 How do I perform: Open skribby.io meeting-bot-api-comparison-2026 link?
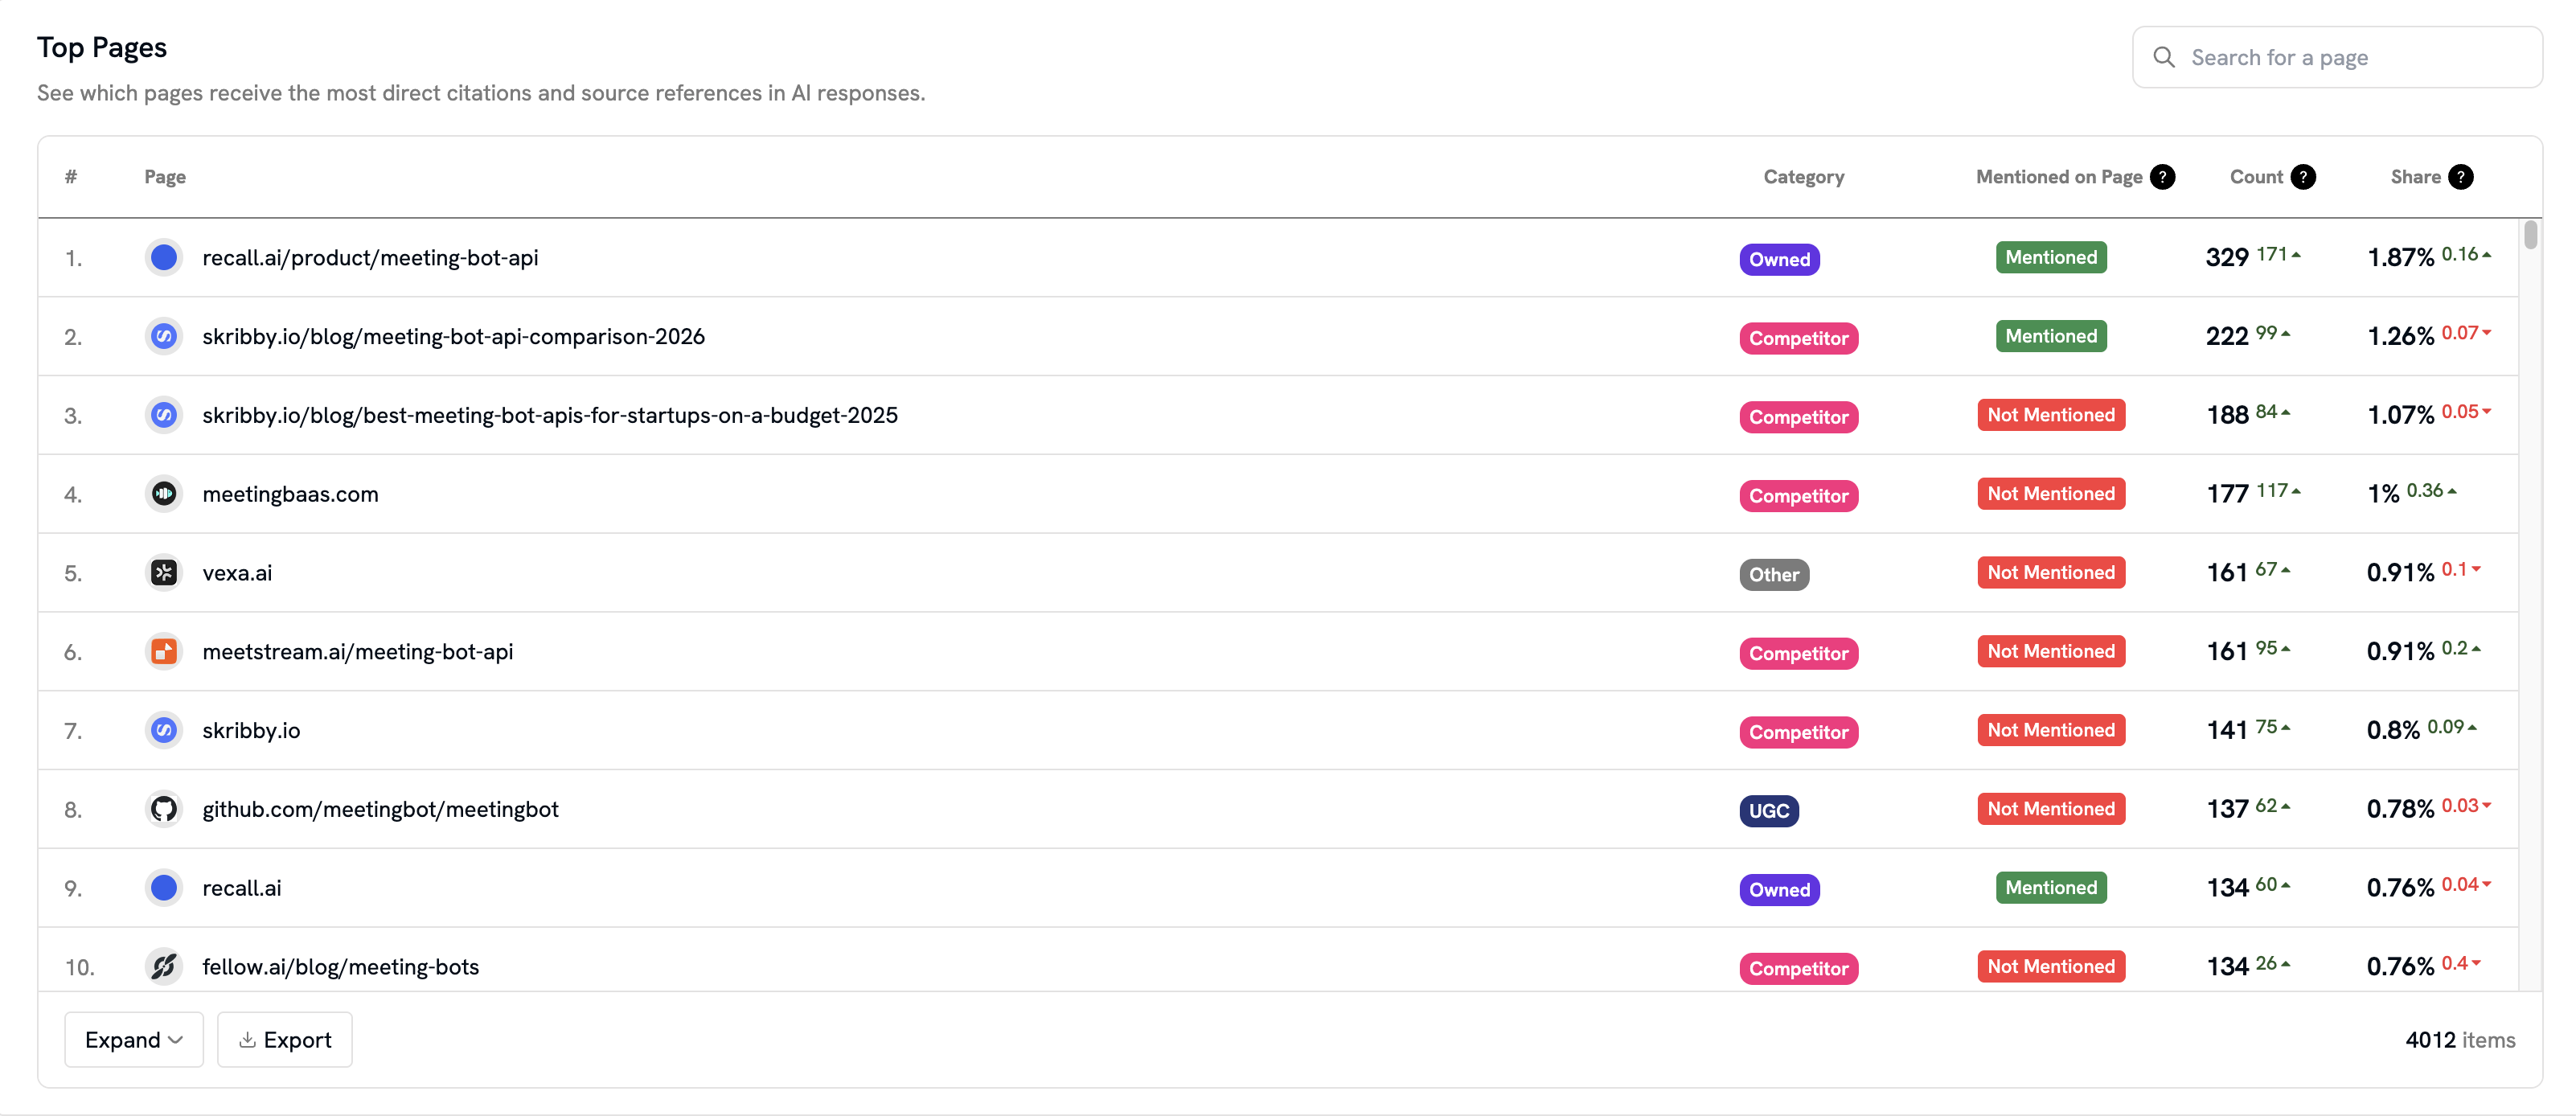coord(453,336)
